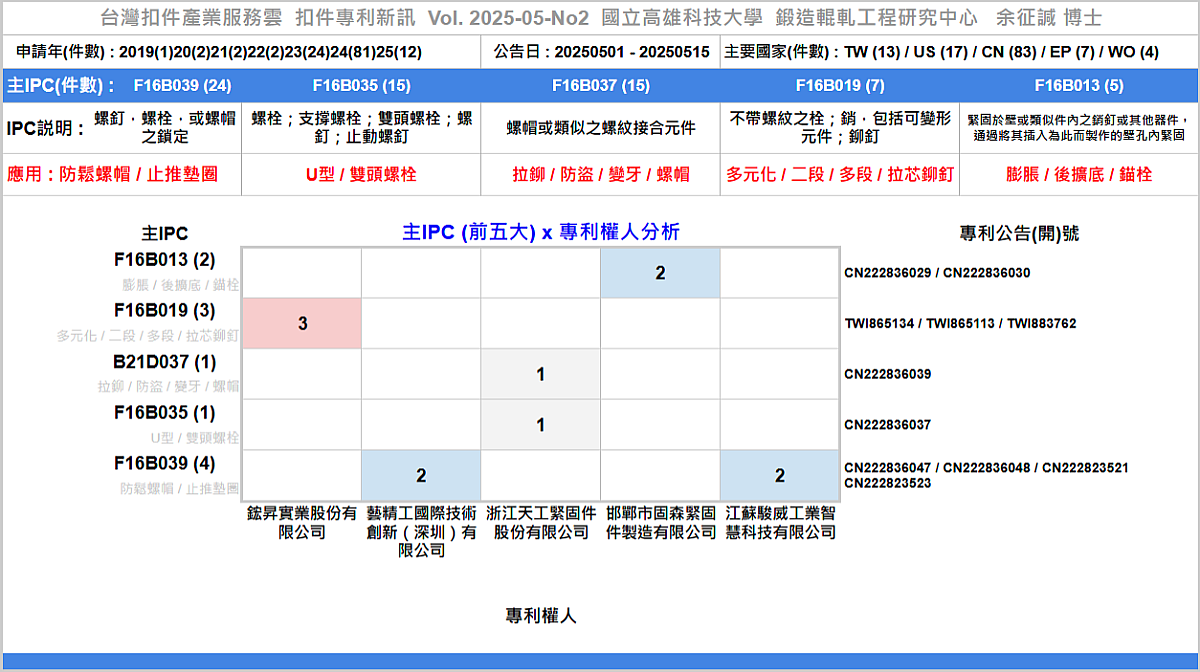Click the blue value-2 cell above 藝精工國際技術創新 column
Screen dimensions: 1200x672
[x=421, y=475]
